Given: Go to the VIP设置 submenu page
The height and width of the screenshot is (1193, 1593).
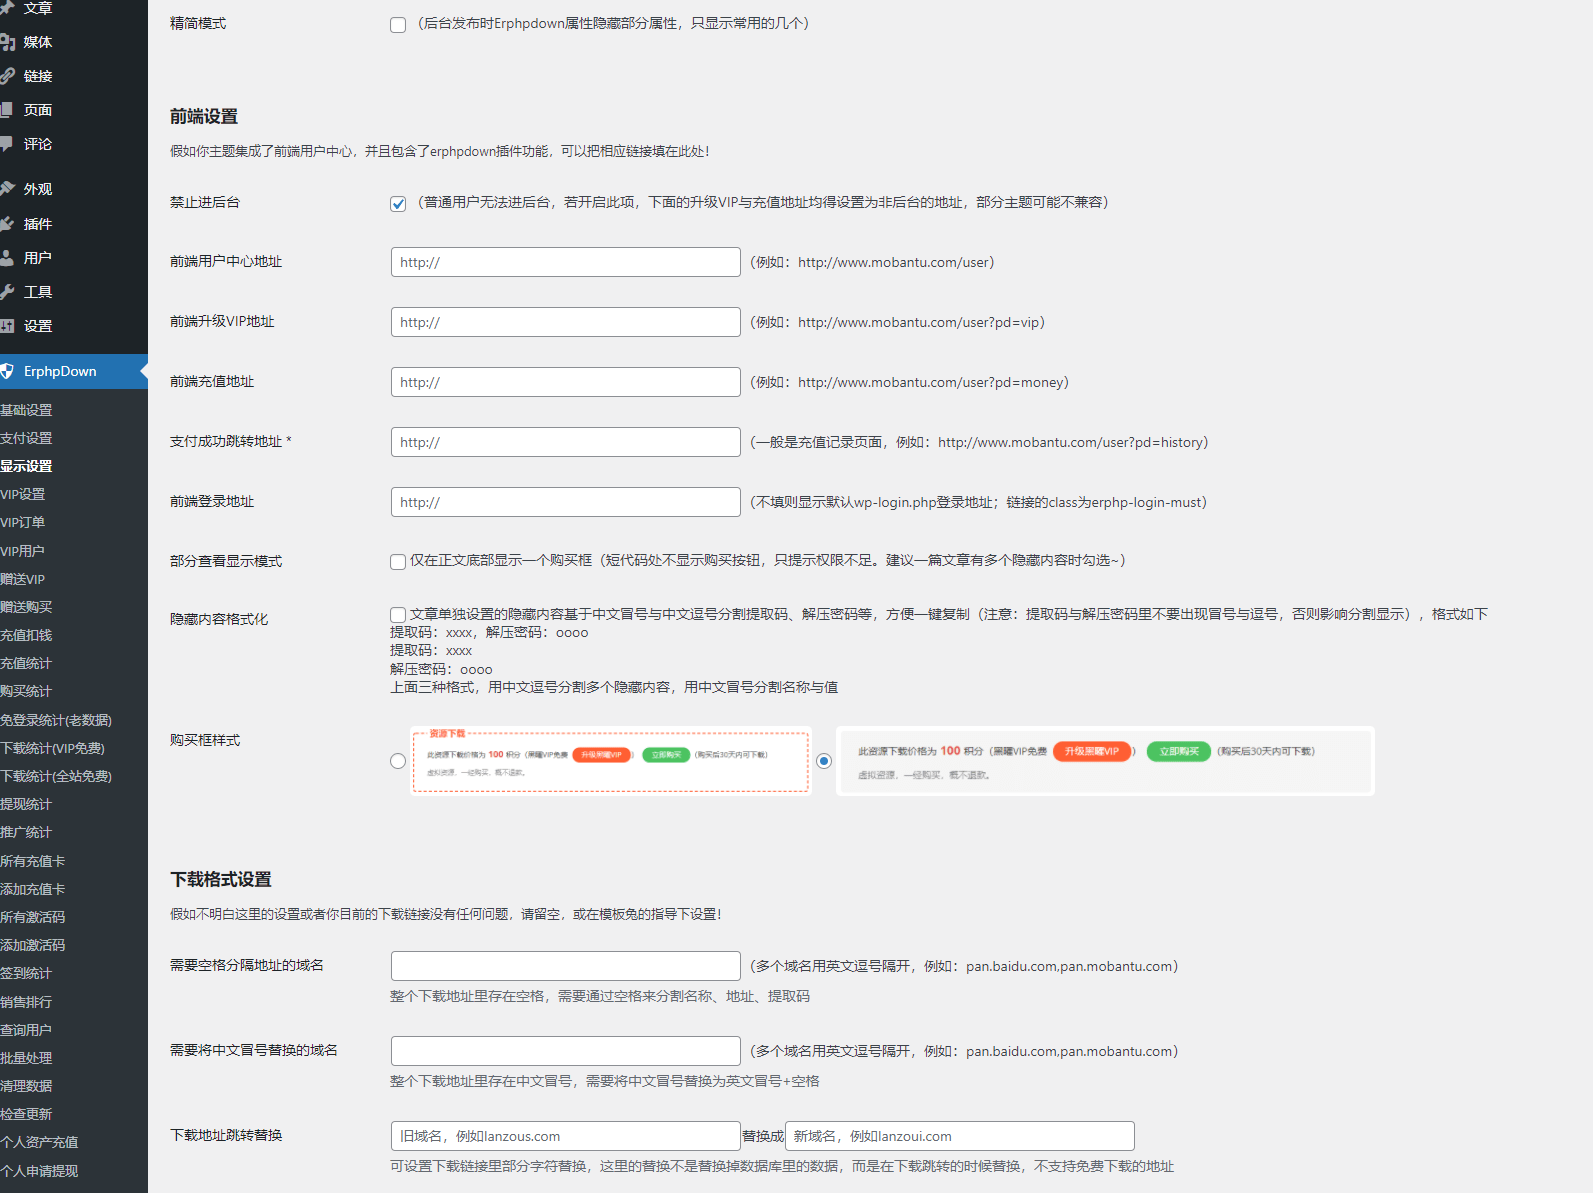Looking at the screenshot, I should point(23,494).
